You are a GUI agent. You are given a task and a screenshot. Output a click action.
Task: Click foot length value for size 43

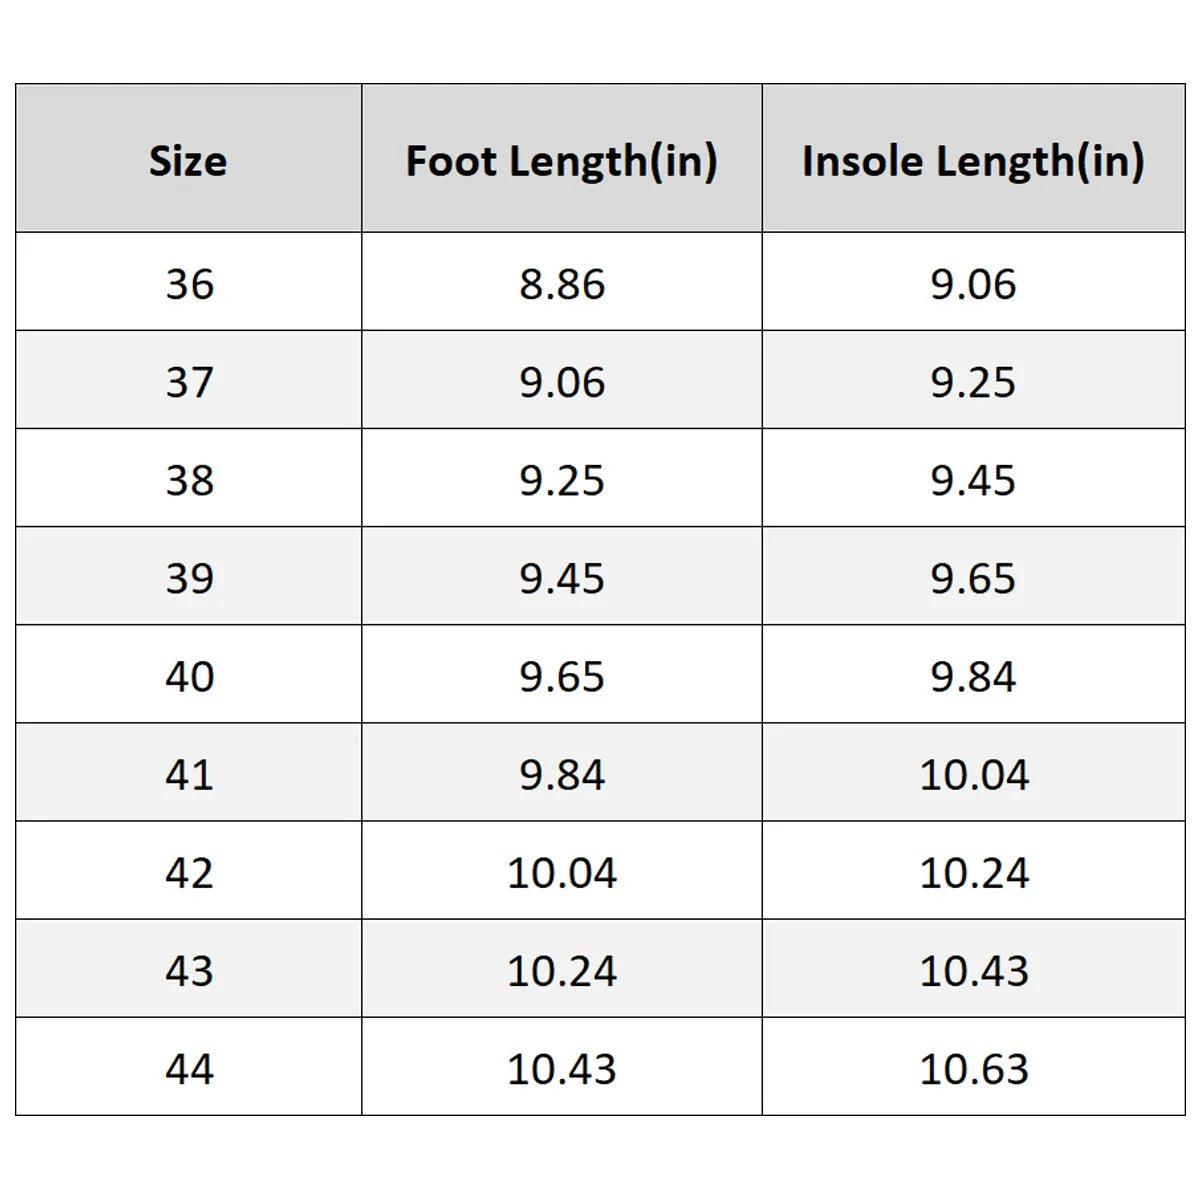coord(562,969)
